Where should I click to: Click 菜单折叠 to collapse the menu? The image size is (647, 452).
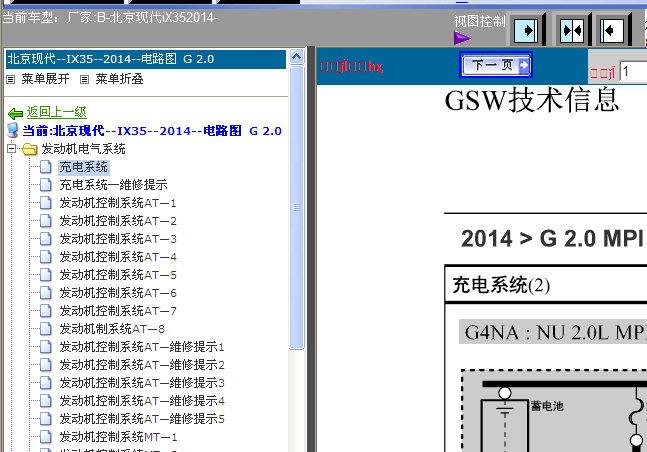(119, 79)
